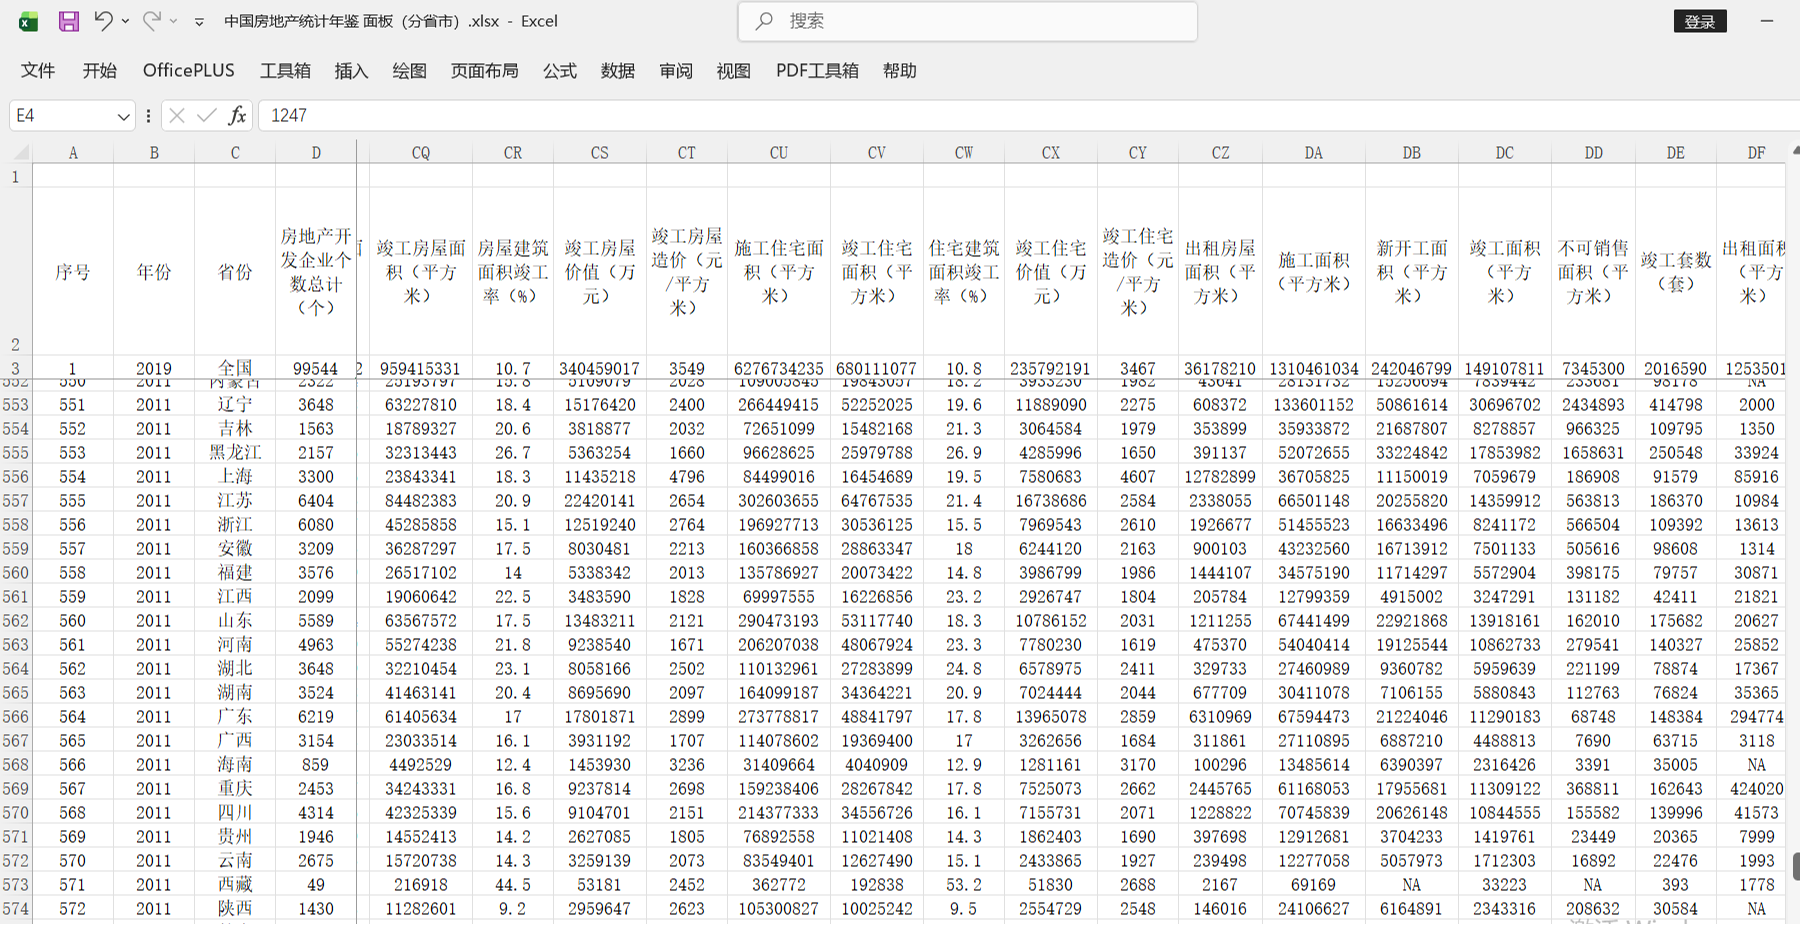Open Customize Quick Access Toolbar menu
Screen dimensions: 1800x925
199,21
